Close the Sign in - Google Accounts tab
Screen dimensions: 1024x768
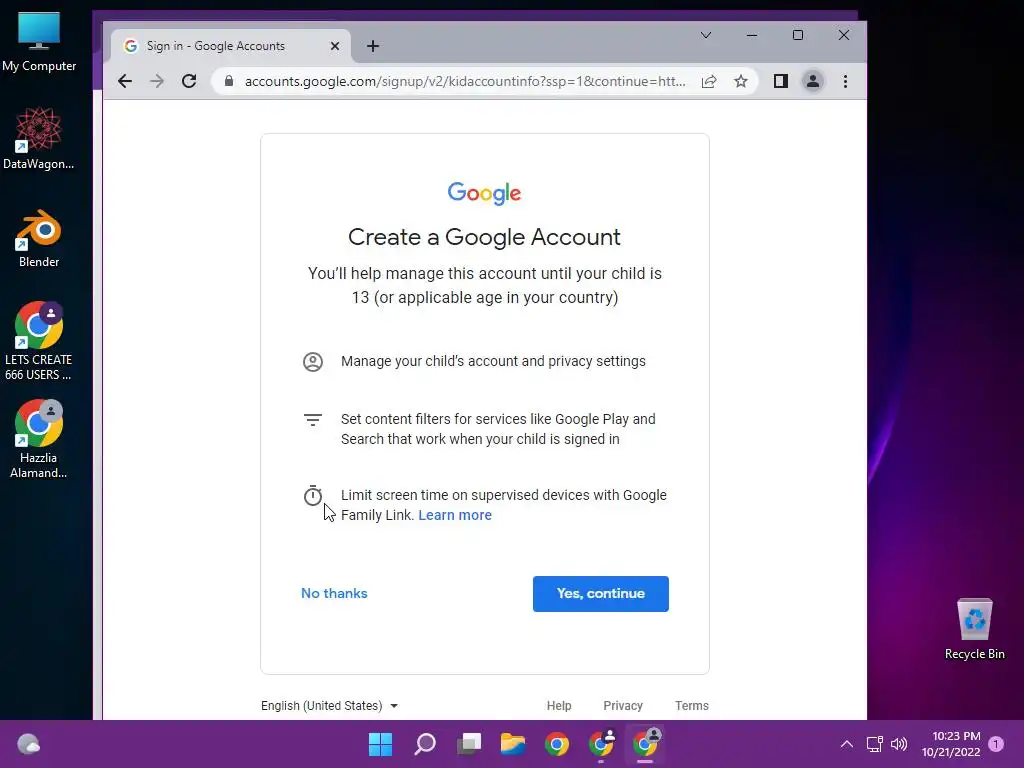tap(335, 46)
